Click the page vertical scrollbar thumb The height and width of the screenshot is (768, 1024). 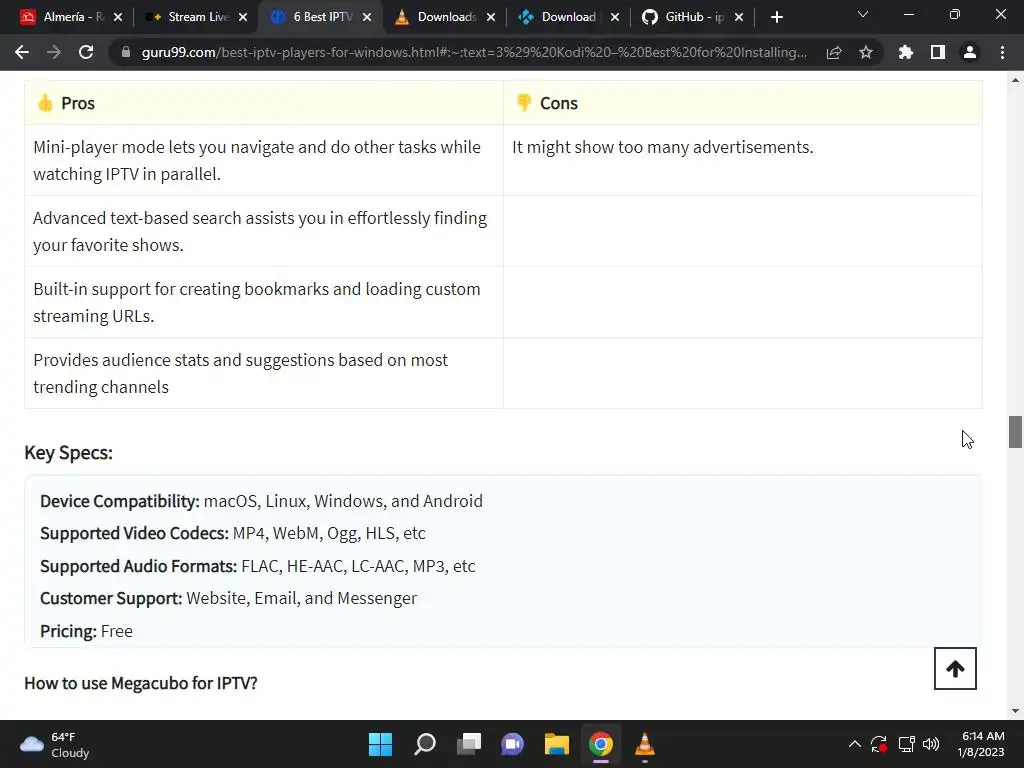point(1015,432)
